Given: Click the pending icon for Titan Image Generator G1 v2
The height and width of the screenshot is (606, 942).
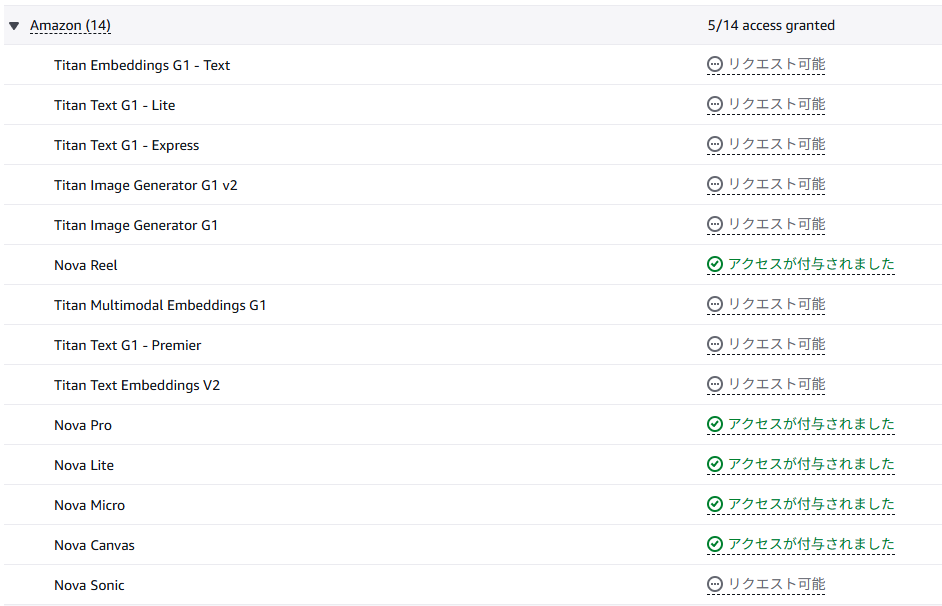Looking at the screenshot, I should (x=715, y=184).
